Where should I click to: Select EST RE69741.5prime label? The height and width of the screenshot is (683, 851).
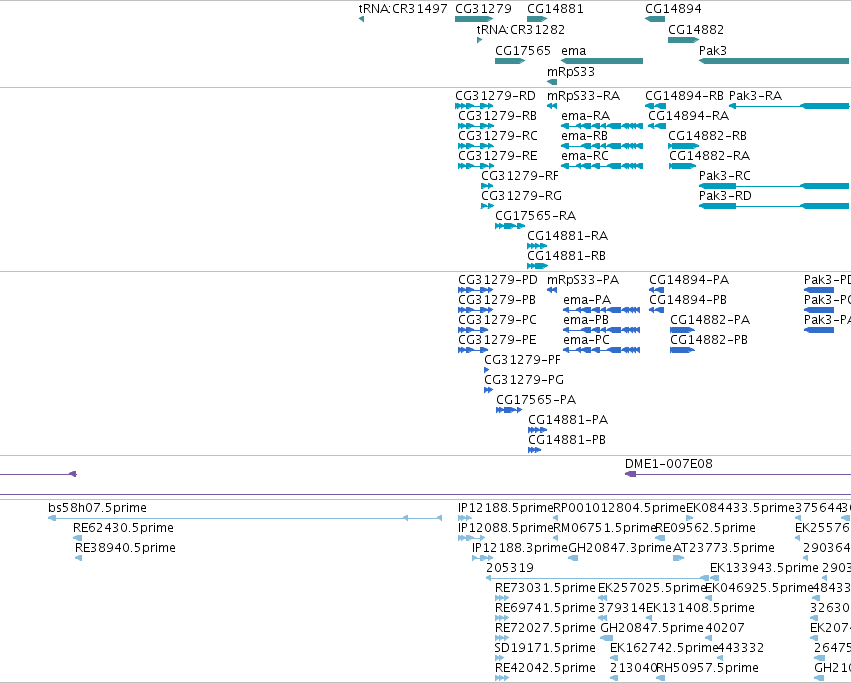click(x=545, y=608)
